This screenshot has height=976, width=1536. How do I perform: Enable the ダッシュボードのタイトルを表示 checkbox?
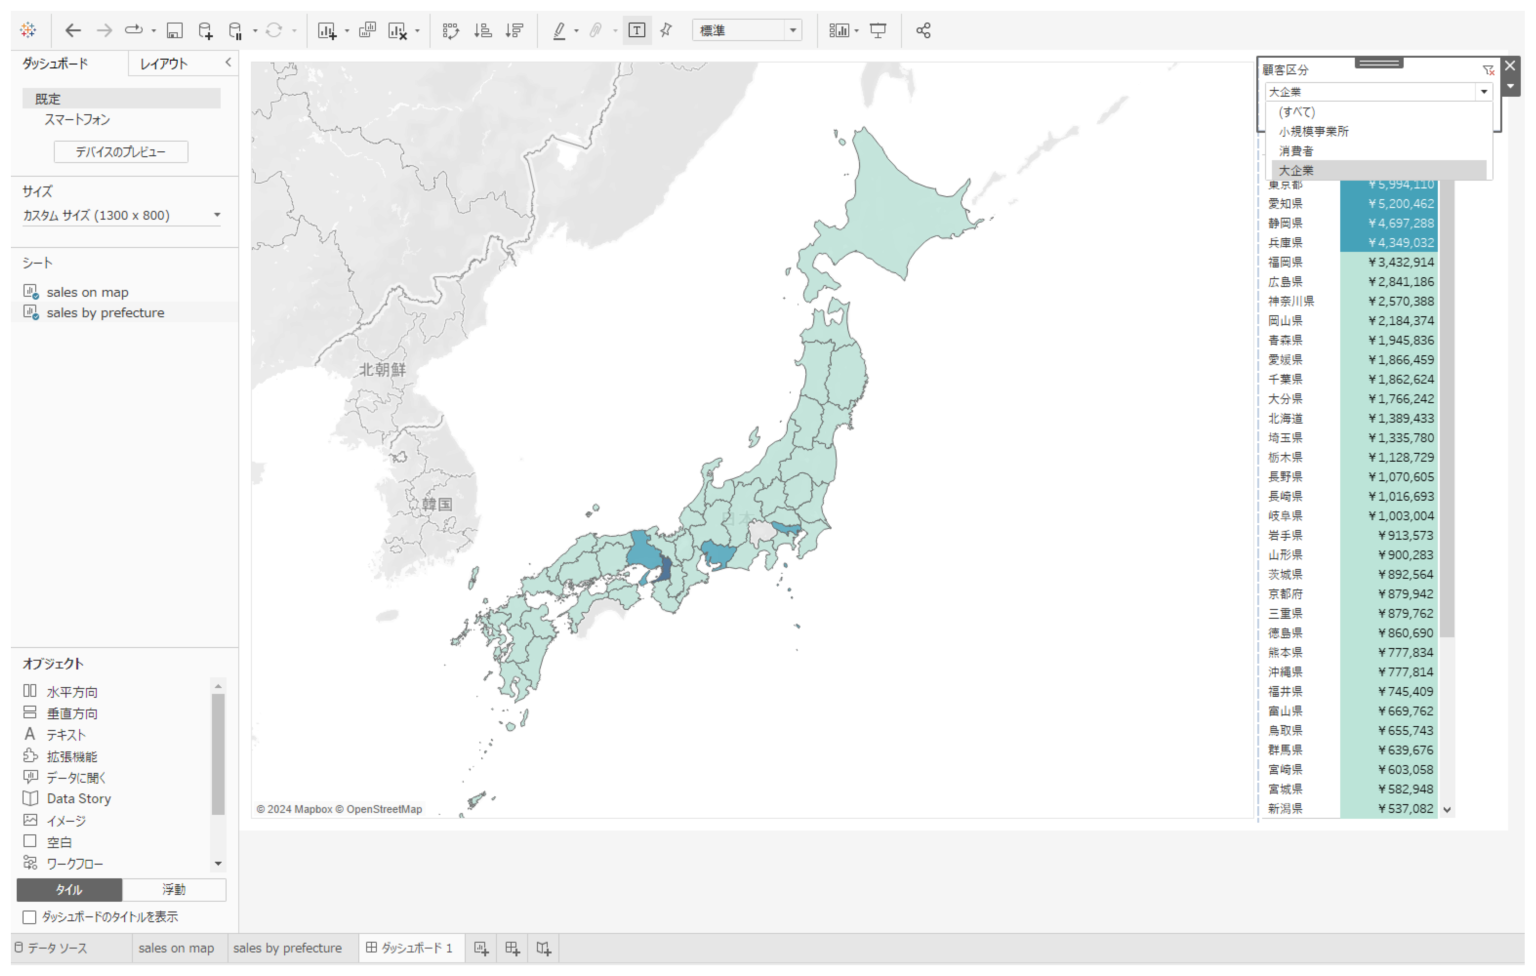(x=31, y=916)
